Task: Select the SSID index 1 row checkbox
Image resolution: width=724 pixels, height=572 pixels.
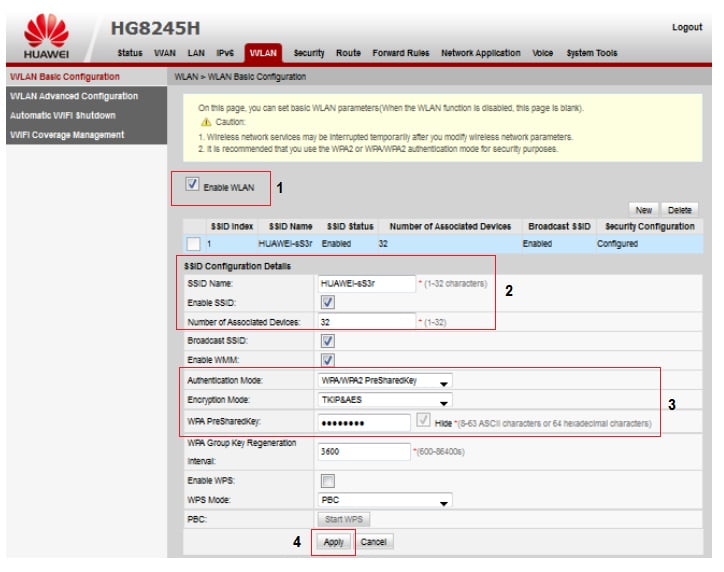Action: (x=193, y=244)
